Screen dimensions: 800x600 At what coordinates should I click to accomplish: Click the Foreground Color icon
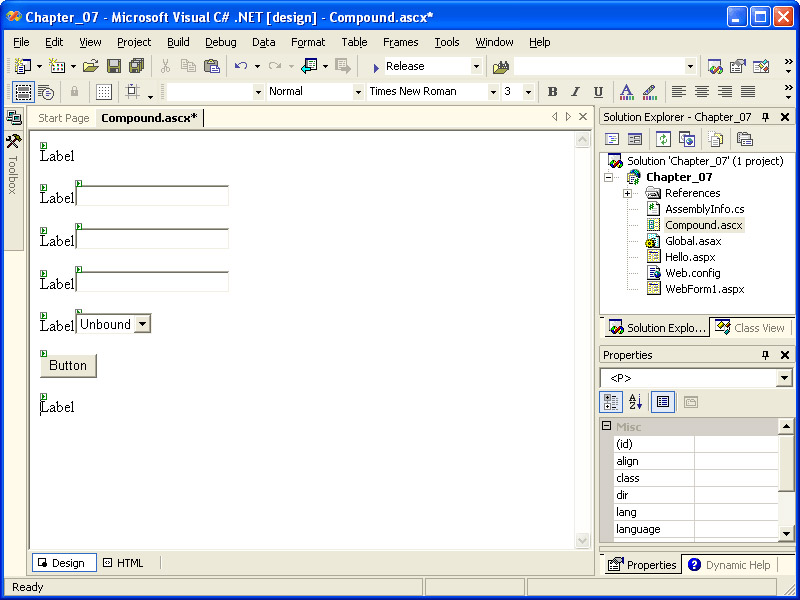(626, 92)
